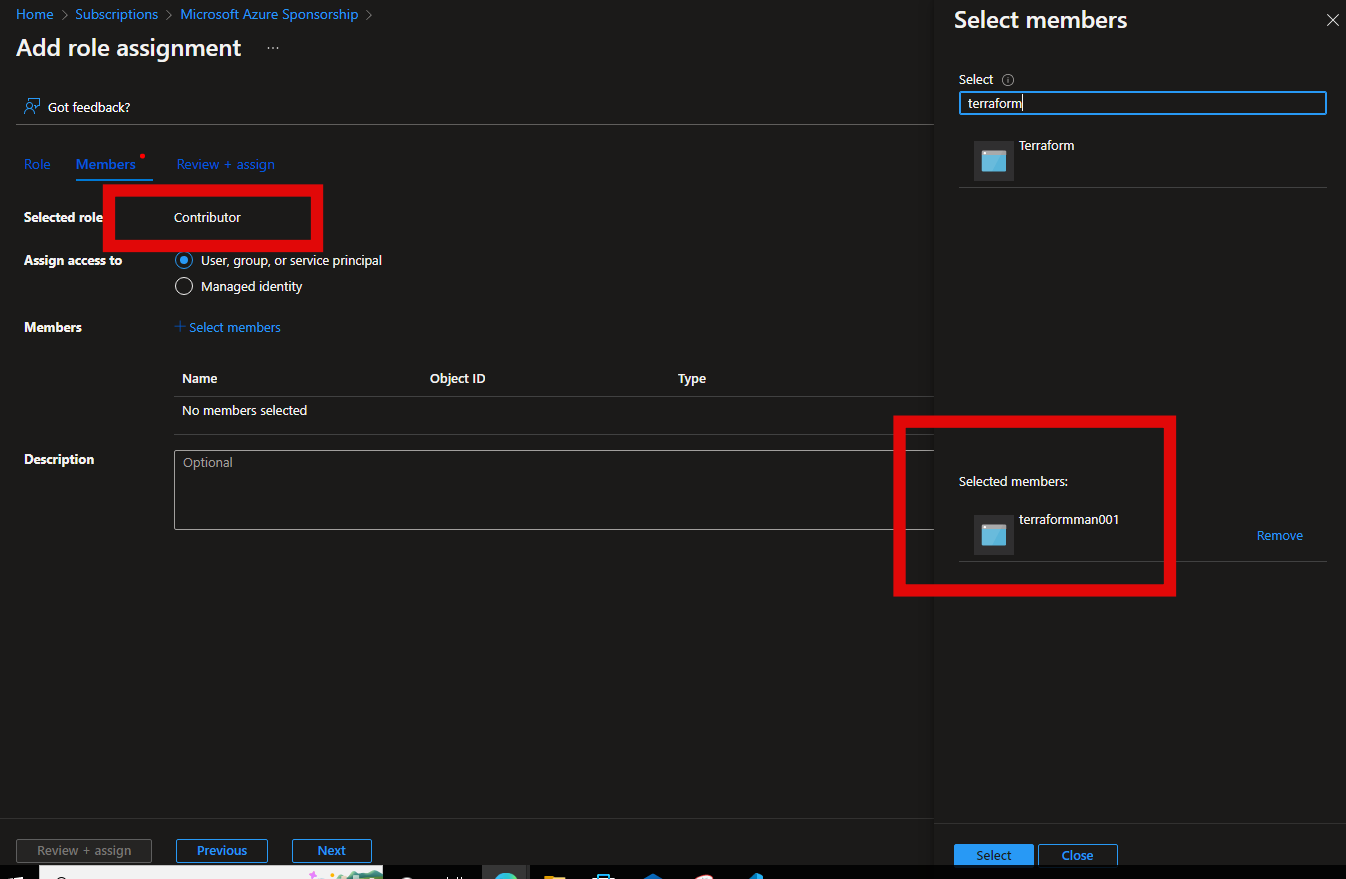
Task: Click the Assign access to label
Action: (x=73, y=261)
